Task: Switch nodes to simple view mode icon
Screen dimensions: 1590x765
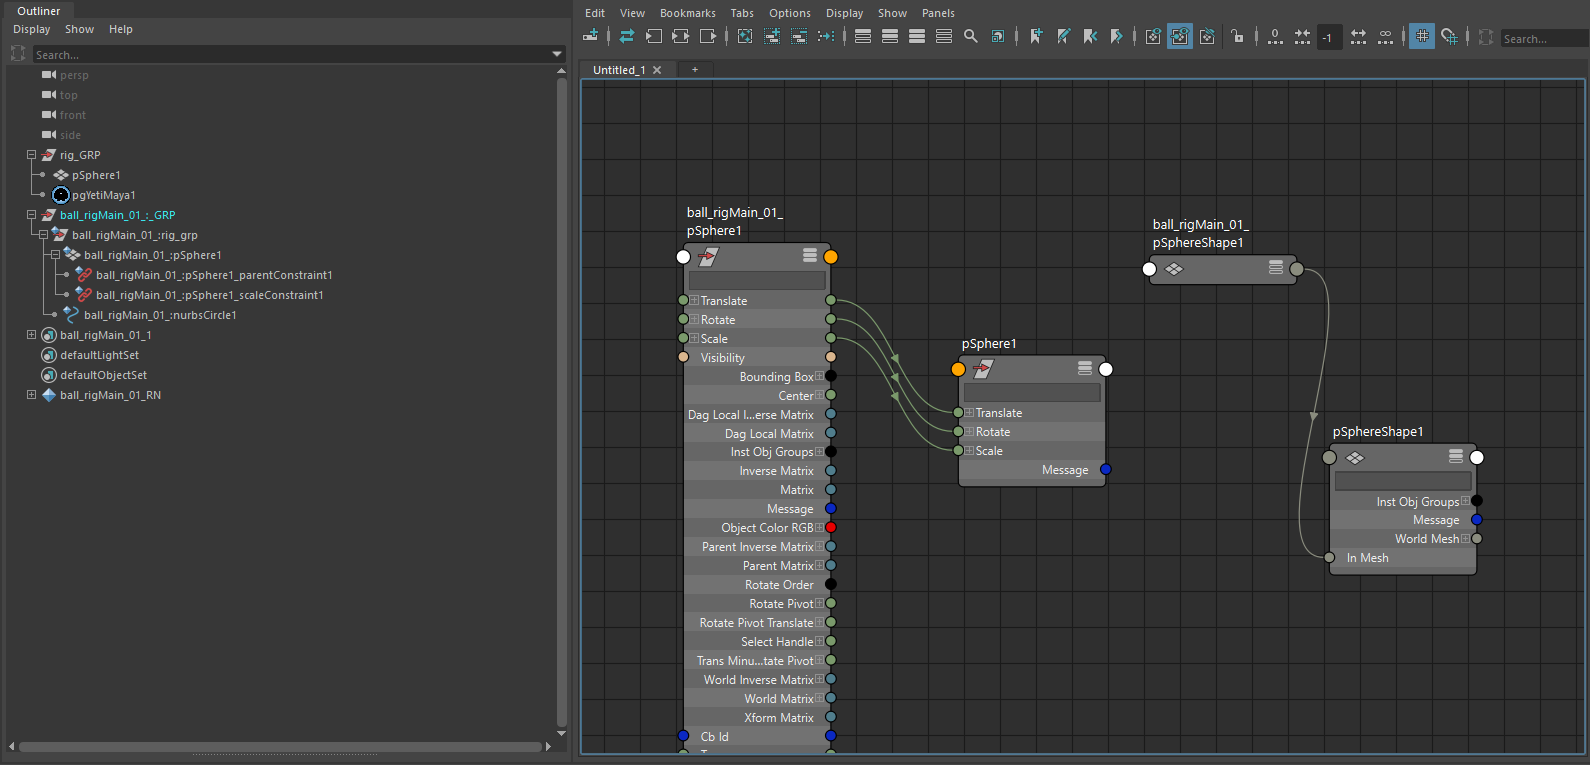Action: pos(863,36)
